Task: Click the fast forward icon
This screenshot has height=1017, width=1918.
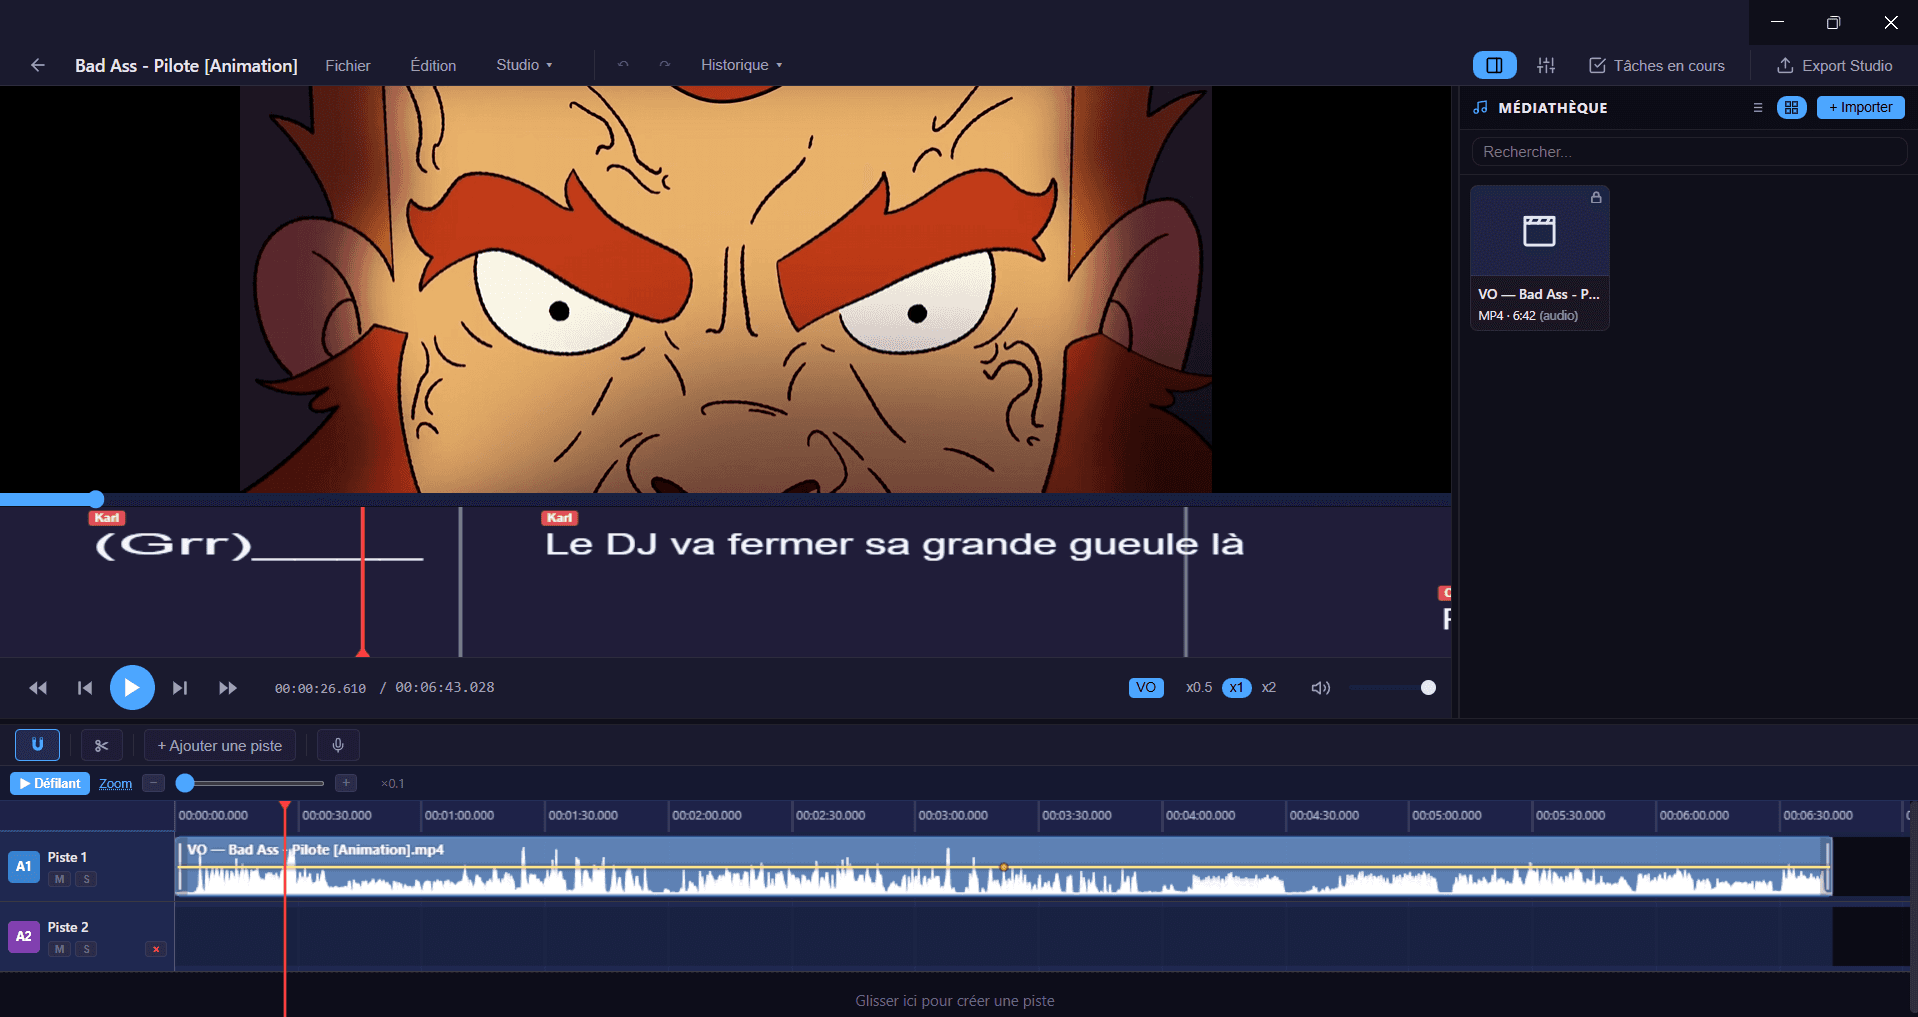Action: [x=228, y=688]
